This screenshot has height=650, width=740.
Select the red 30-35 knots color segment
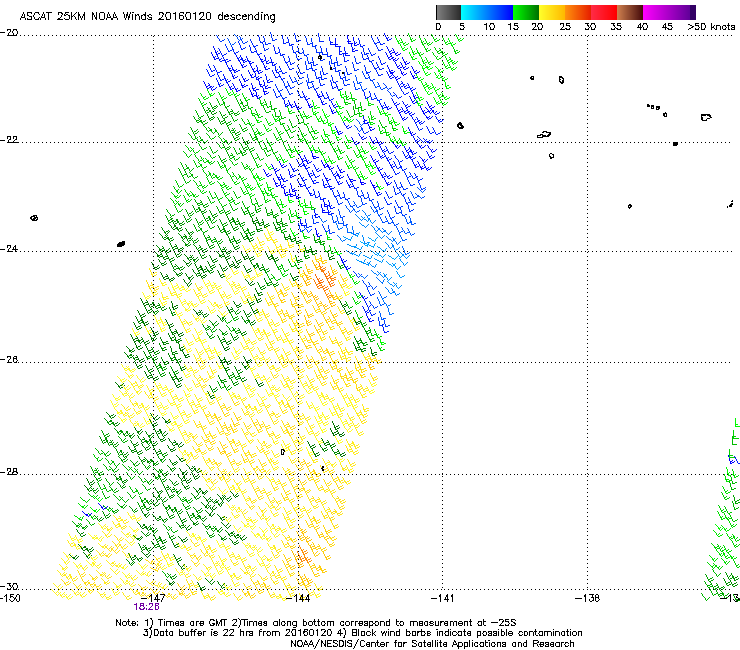[604, 12]
